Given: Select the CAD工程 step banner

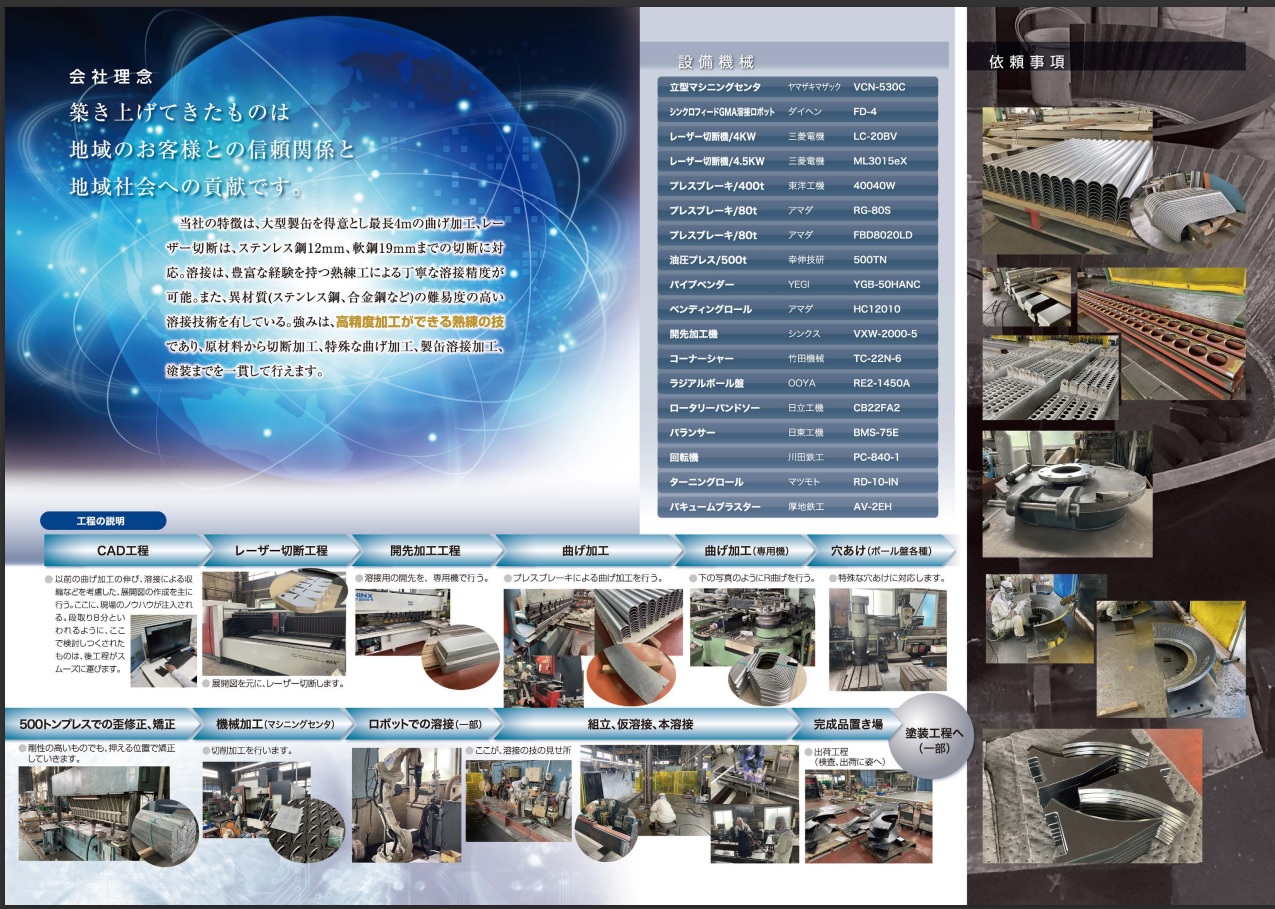Looking at the screenshot, I should click(123, 551).
